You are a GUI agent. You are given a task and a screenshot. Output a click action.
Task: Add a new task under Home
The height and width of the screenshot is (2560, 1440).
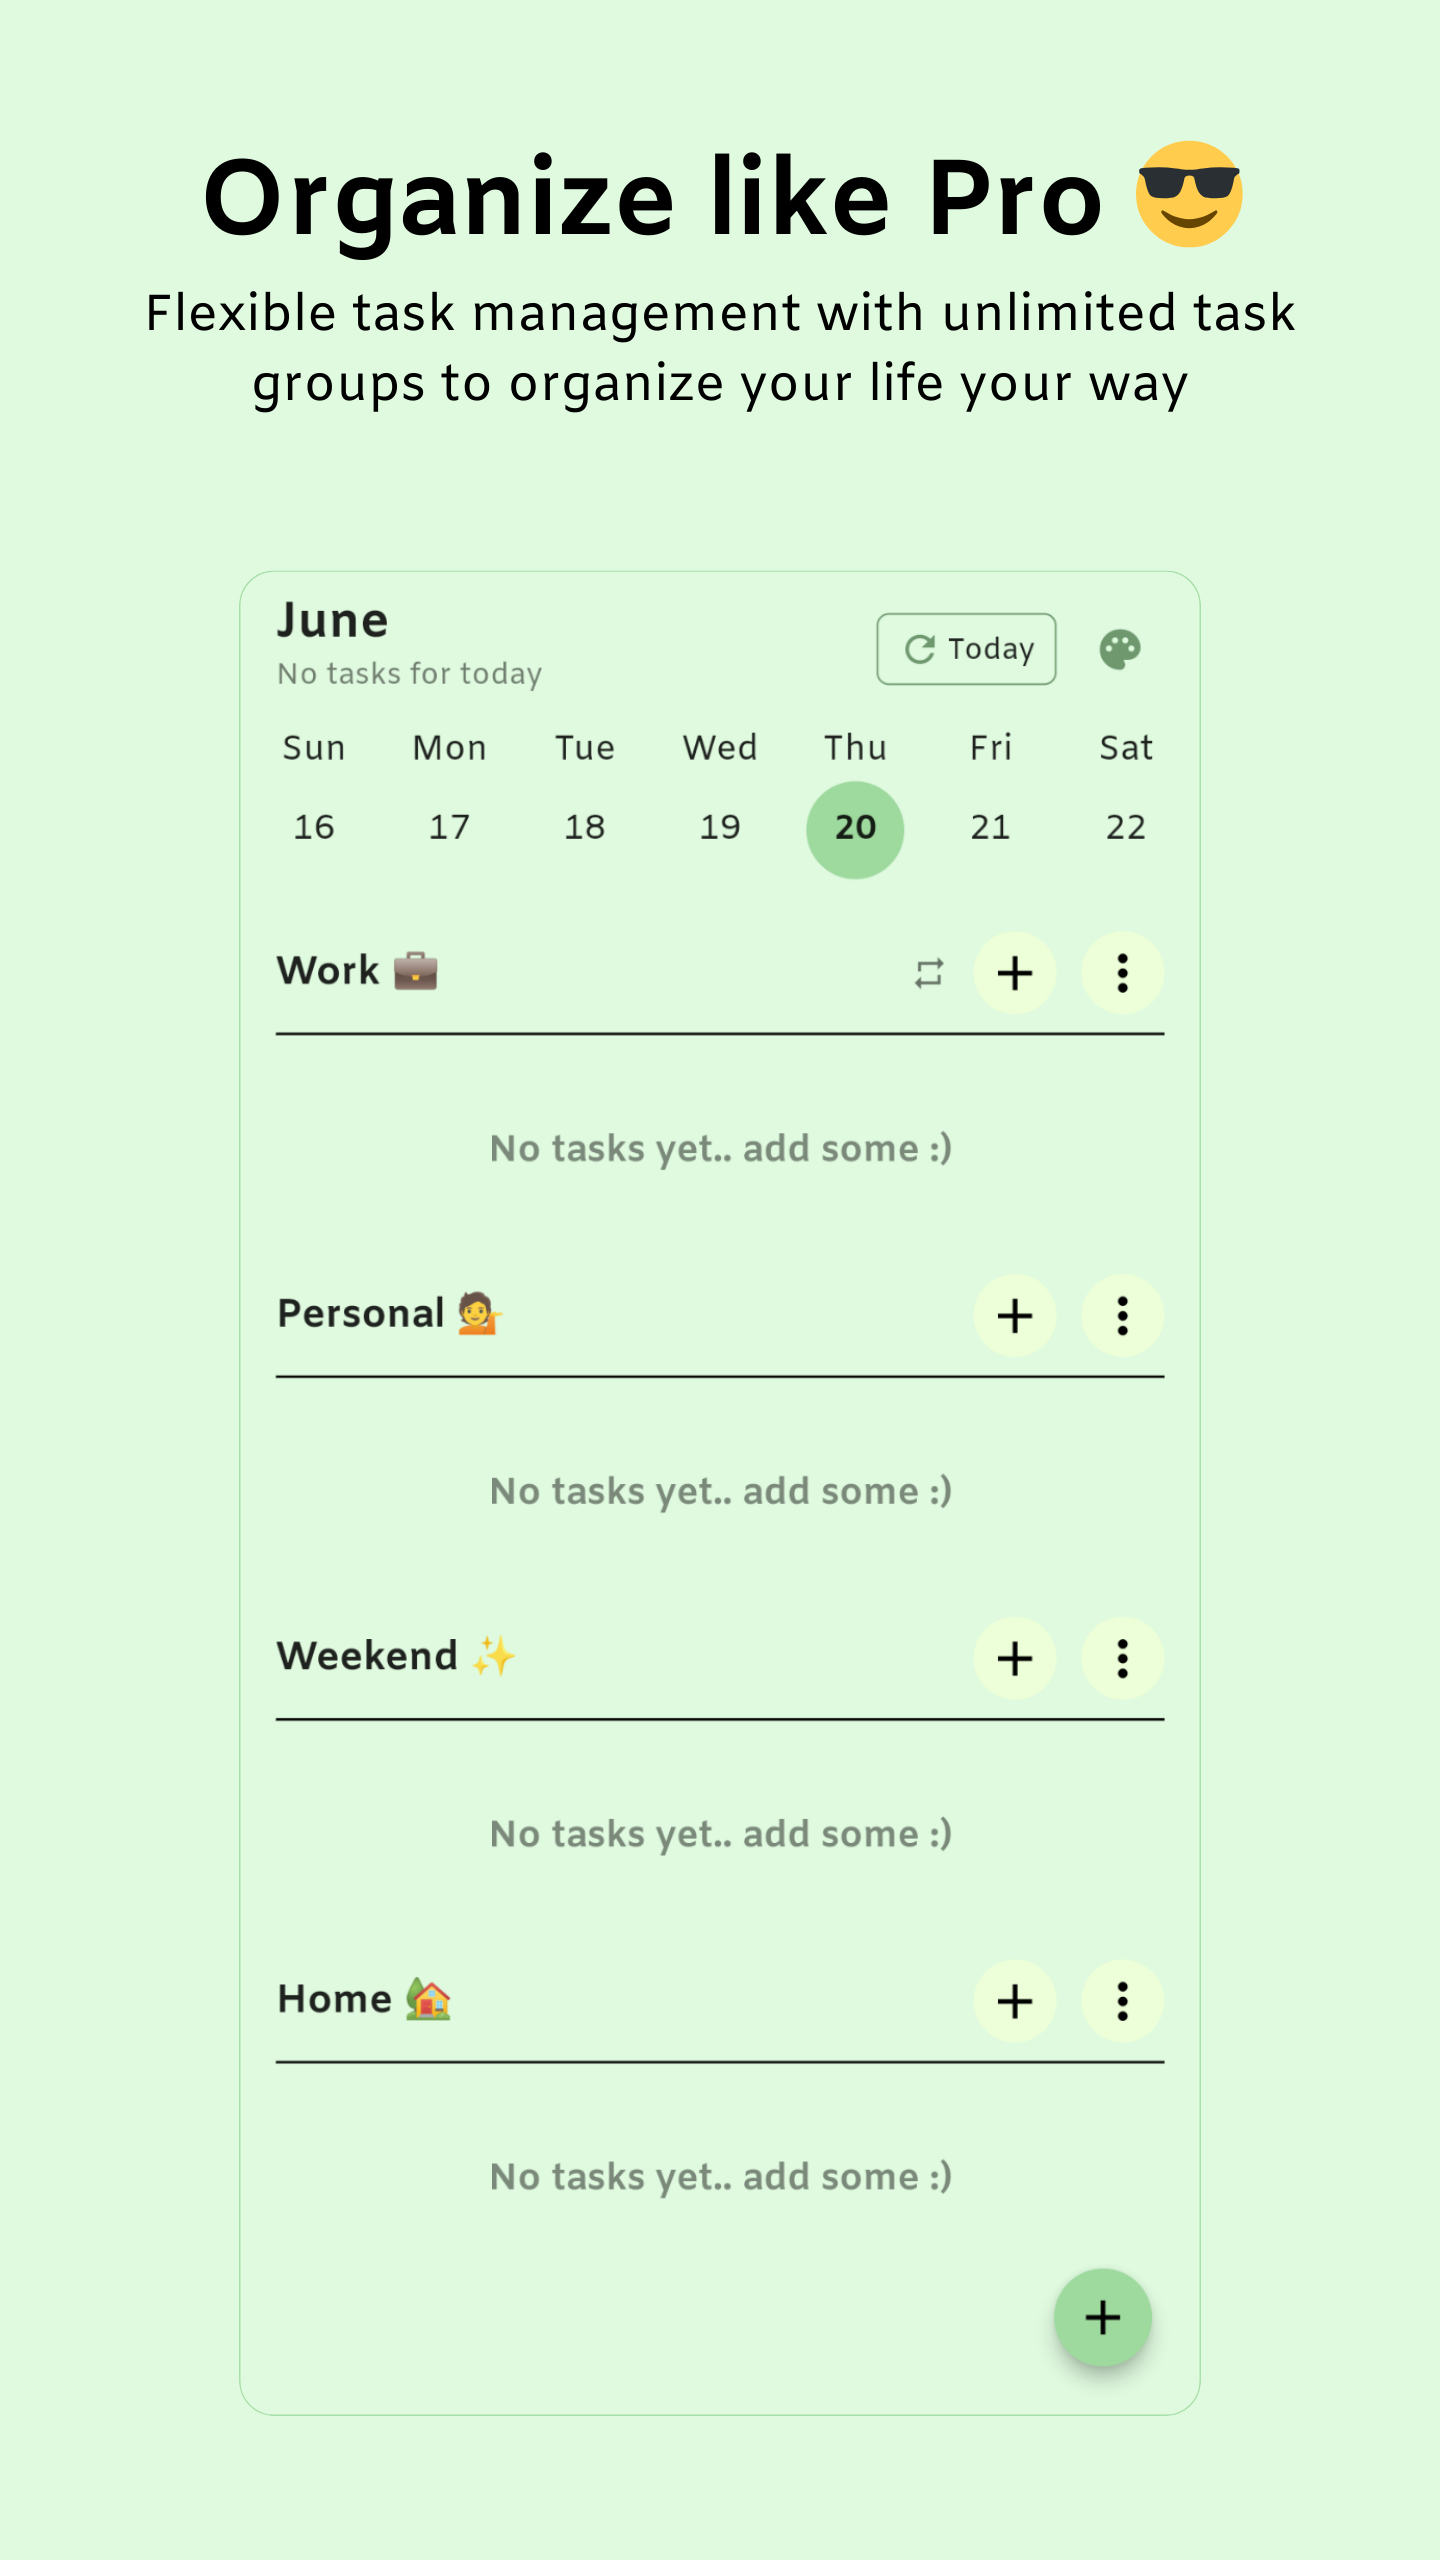[x=1015, y=2001]
